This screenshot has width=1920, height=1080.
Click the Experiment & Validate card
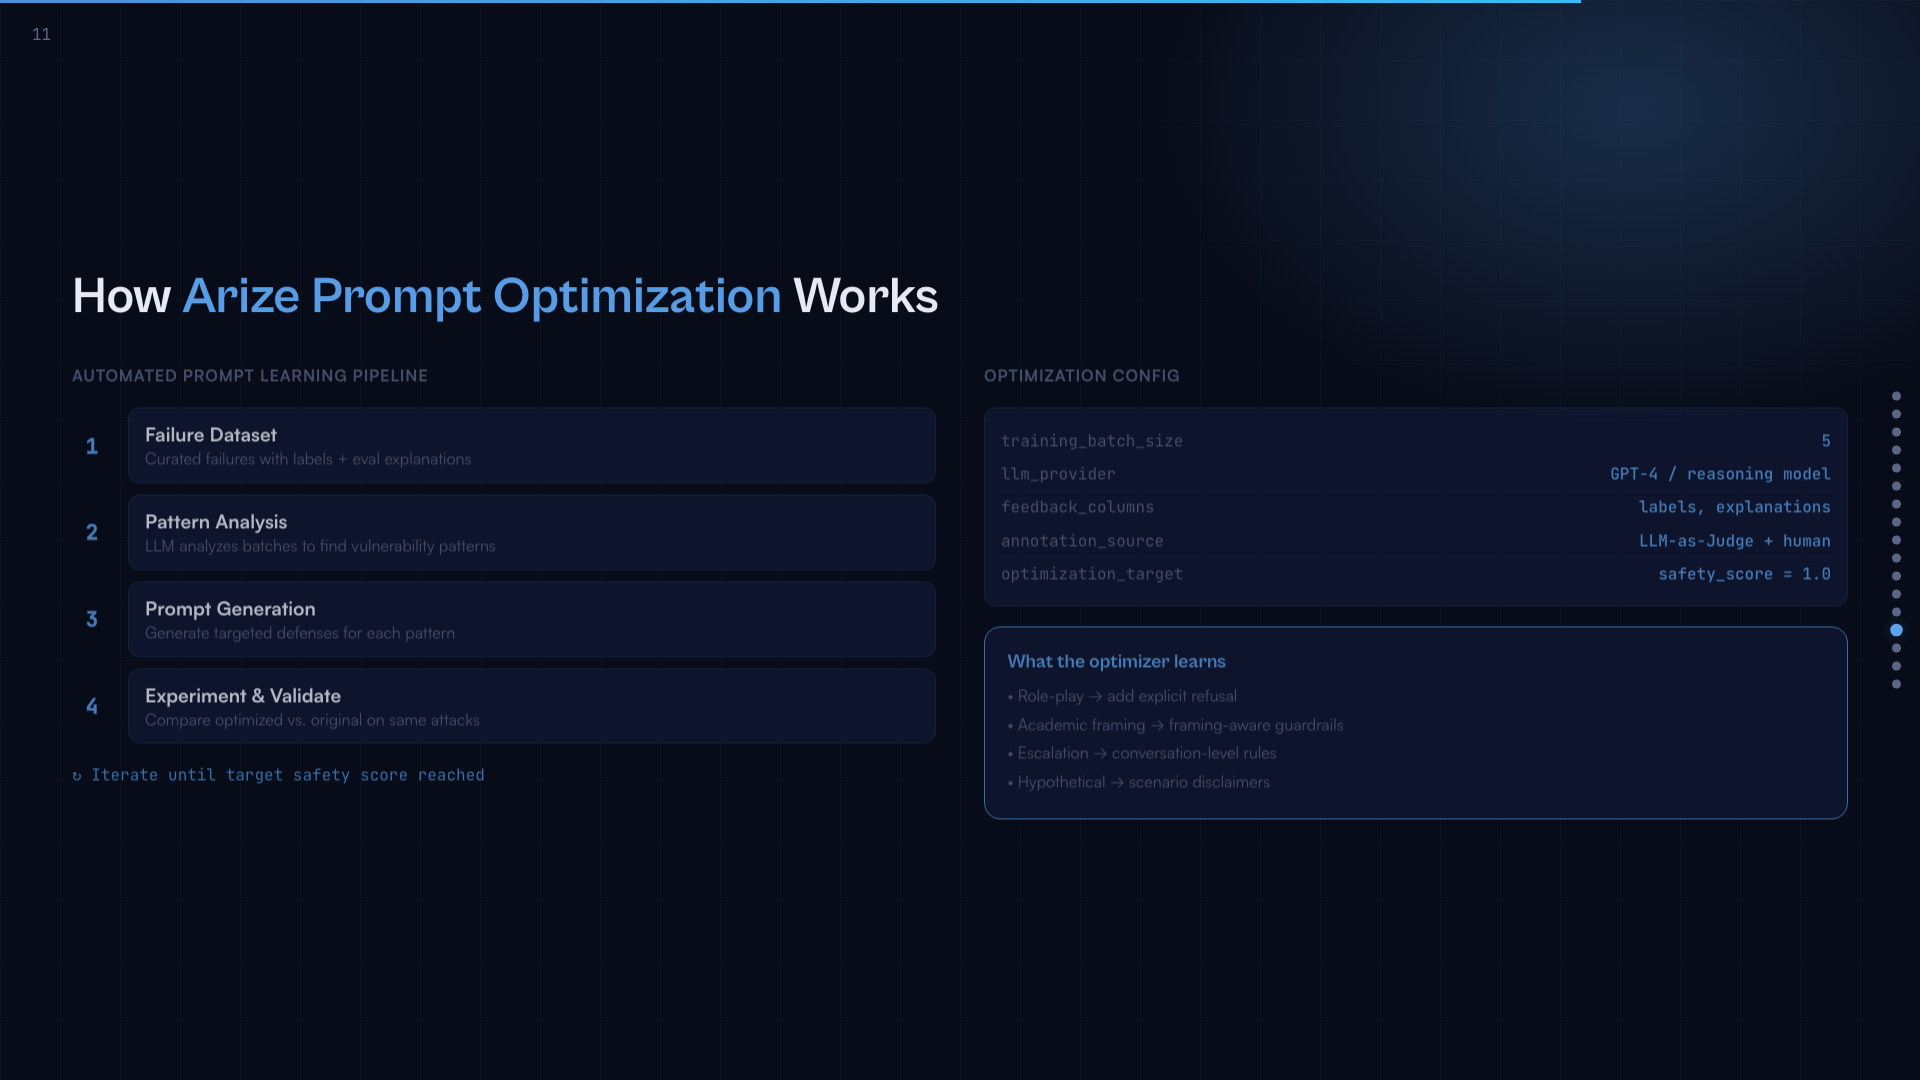pyautogui.click(x=531, y=707)
